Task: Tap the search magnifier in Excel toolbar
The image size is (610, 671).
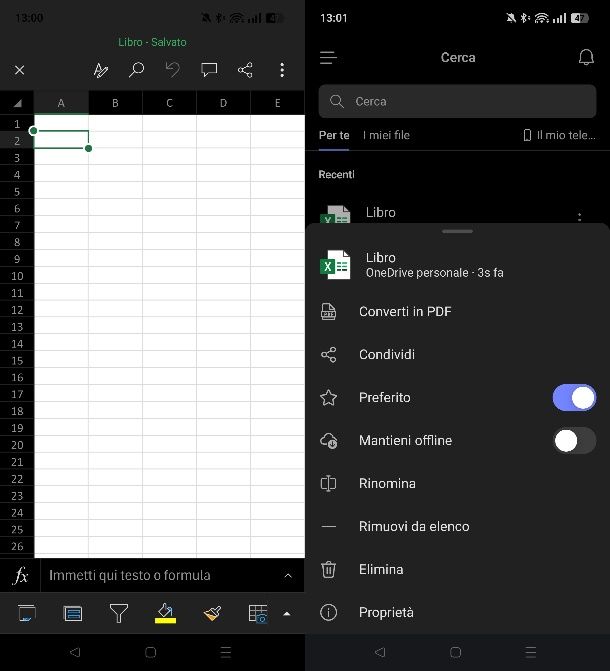Action: click(x=137, y=70)
